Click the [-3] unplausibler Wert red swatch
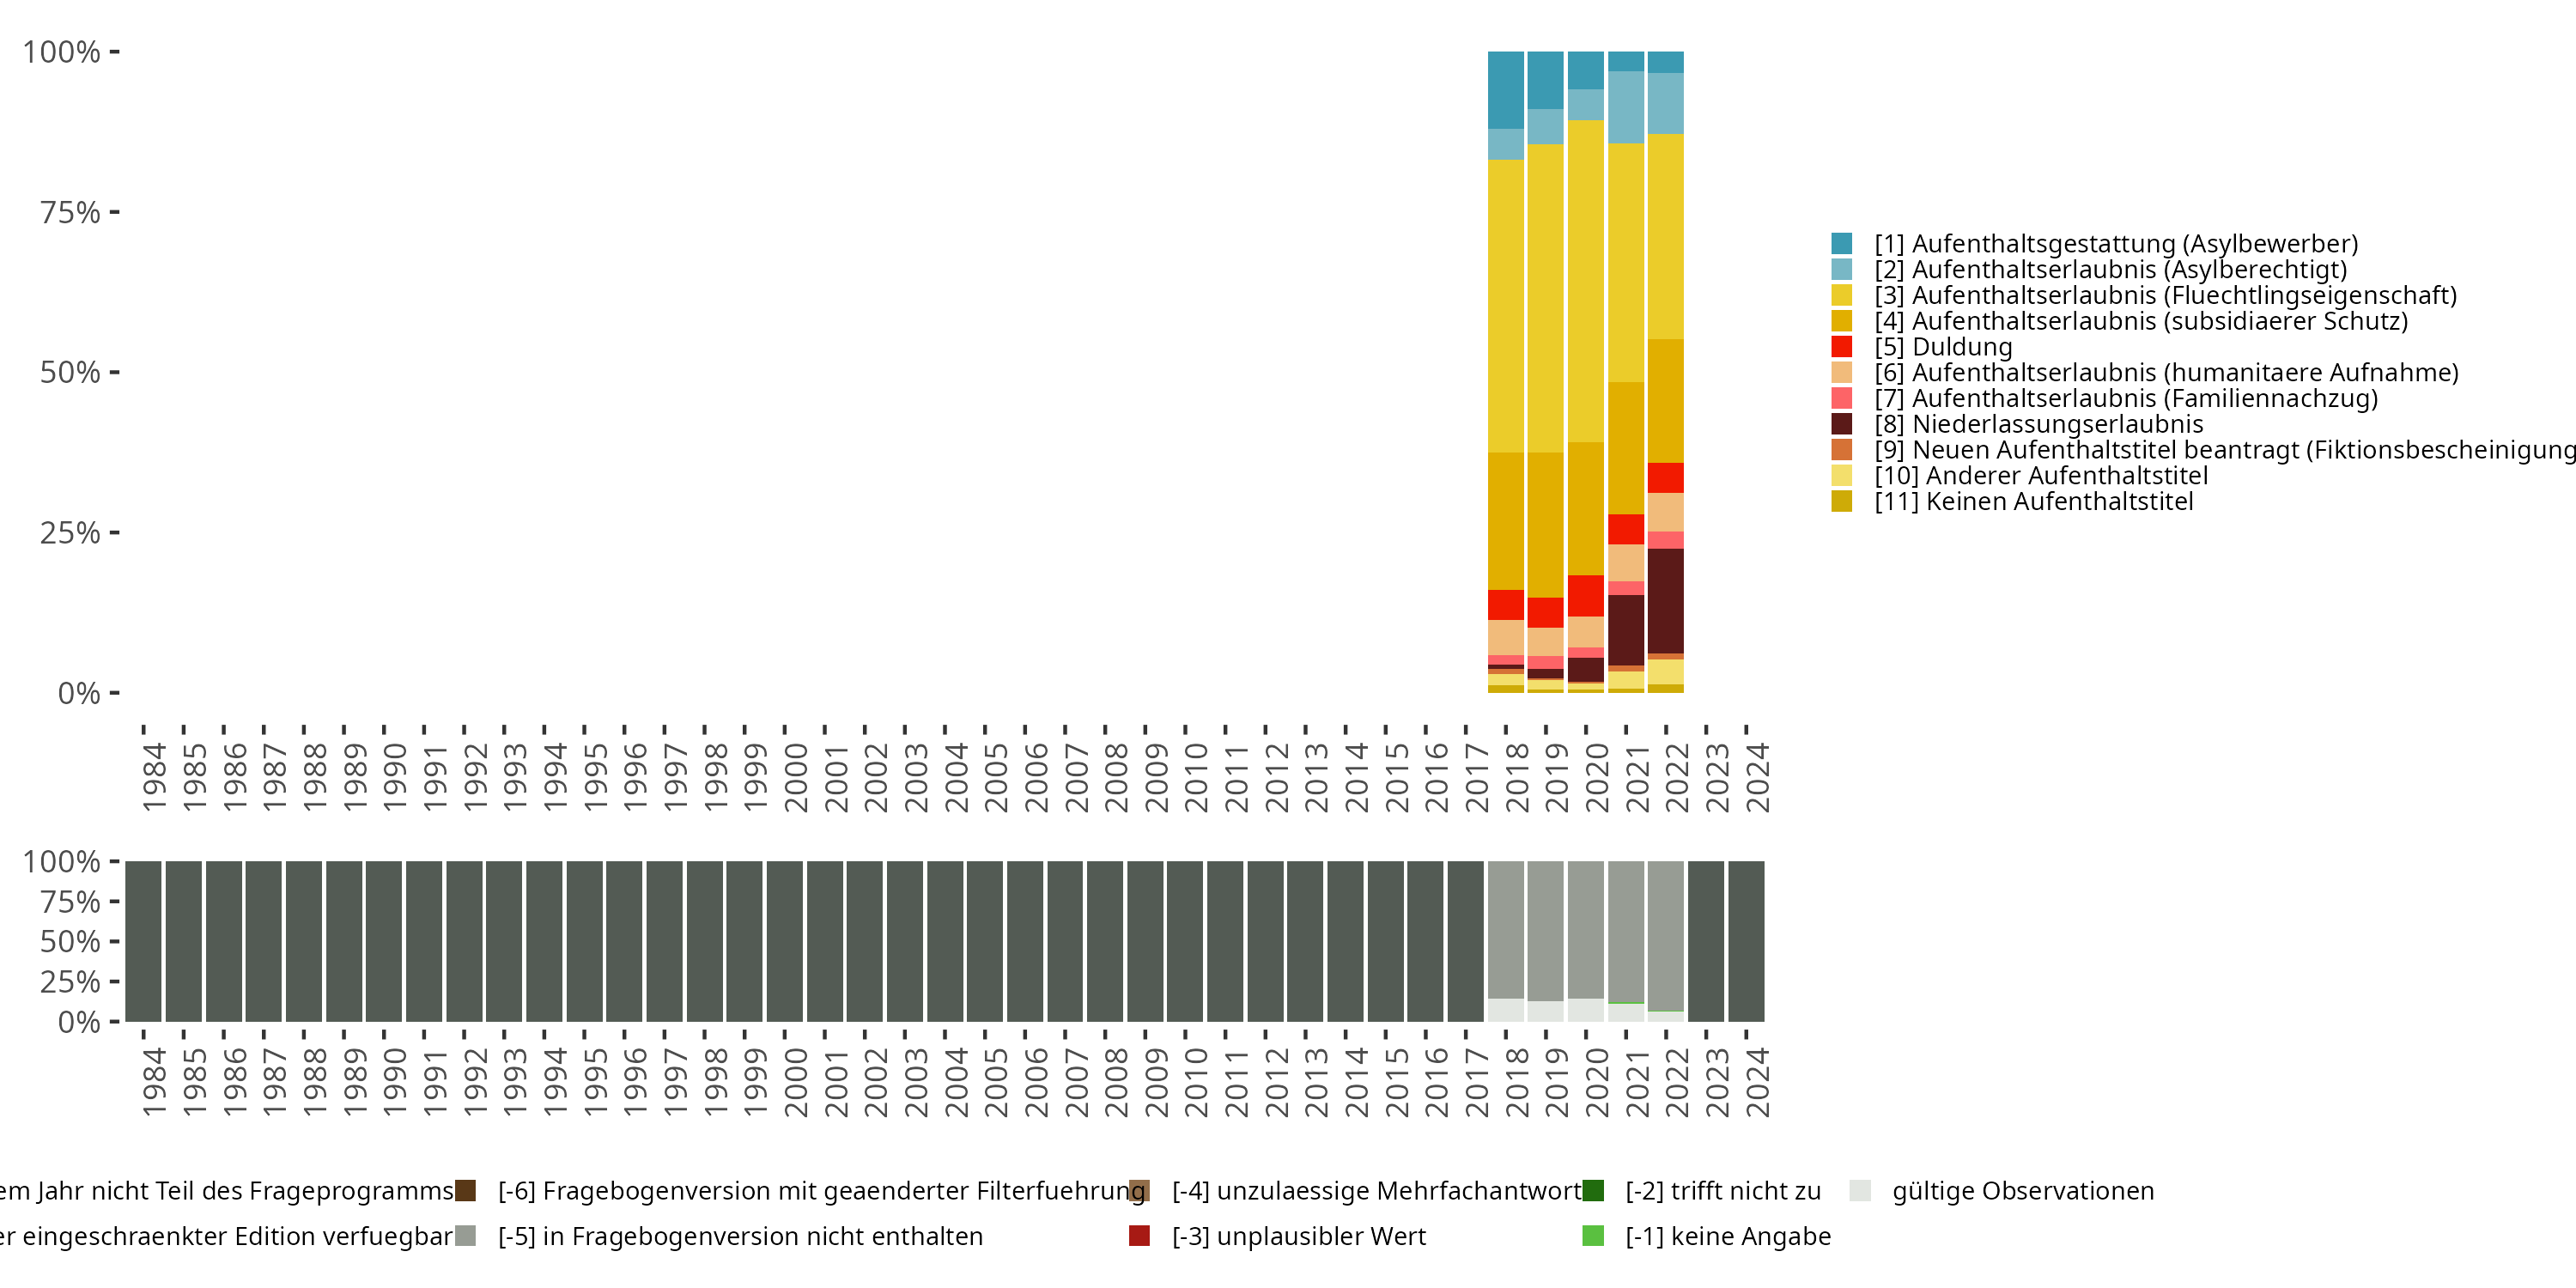This screenshot has height=1288, width=2576. tap(1139, 1236)
